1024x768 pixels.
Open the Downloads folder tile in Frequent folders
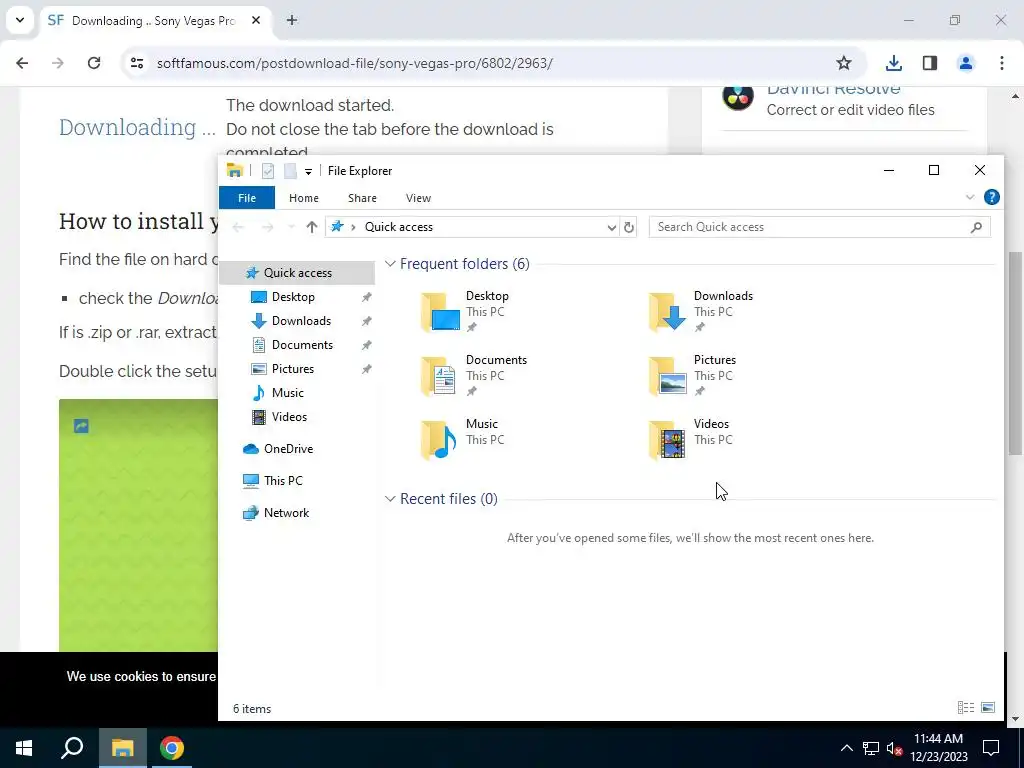(x=701, y=311)
